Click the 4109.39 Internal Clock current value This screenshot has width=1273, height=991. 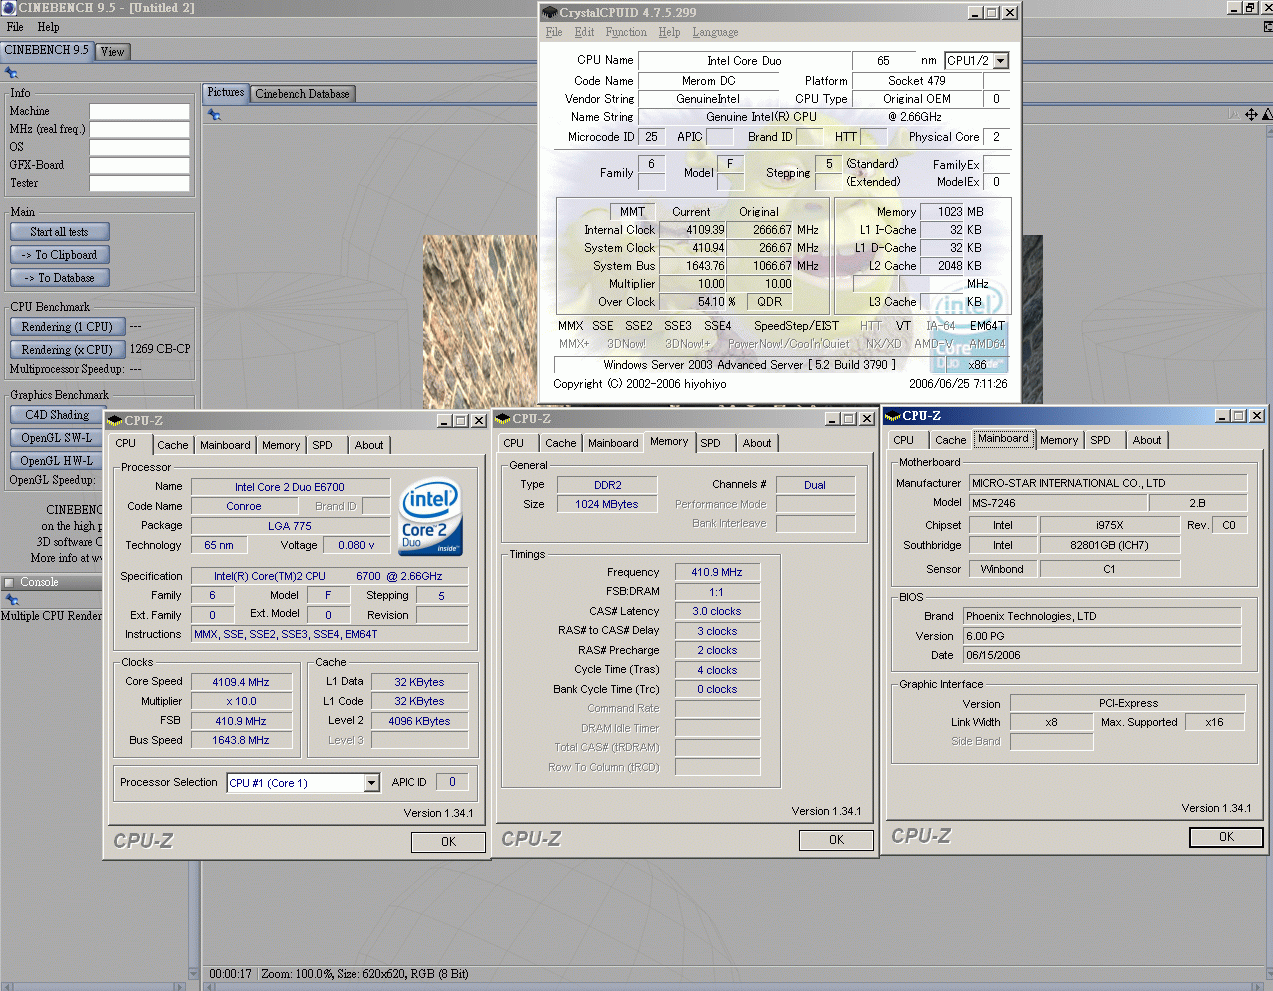tap(691, 230)
